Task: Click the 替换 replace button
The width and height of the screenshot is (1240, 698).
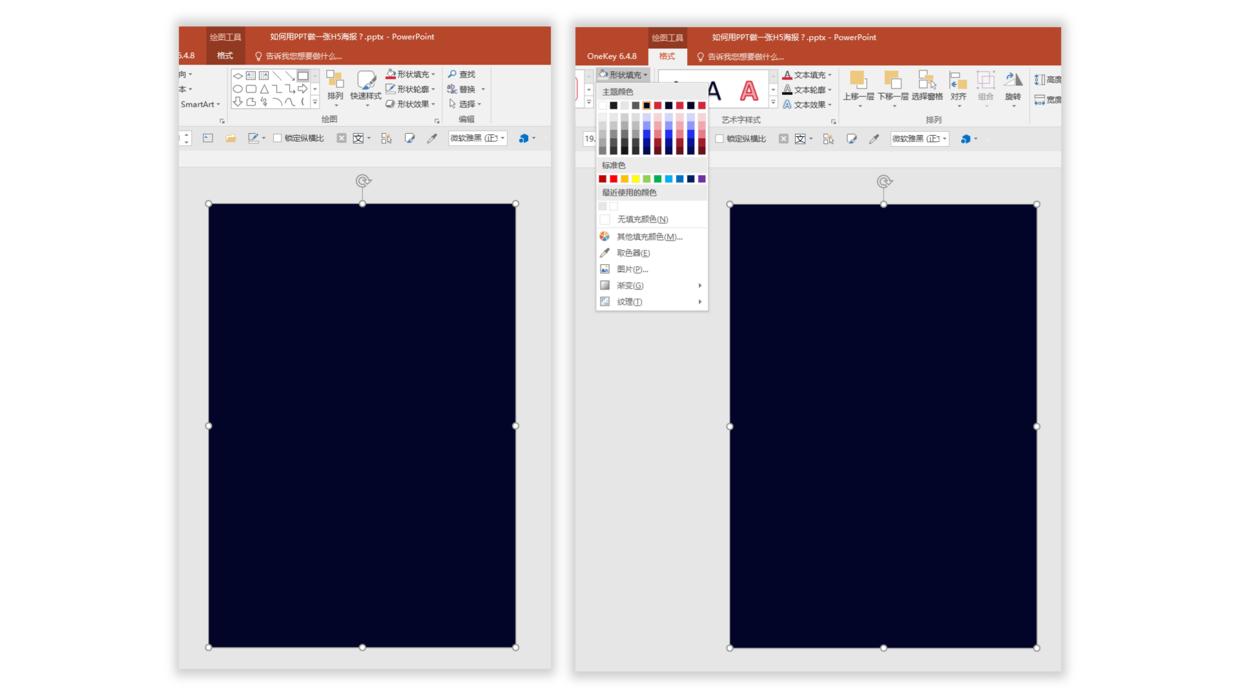Action: [x=466, y=89]
